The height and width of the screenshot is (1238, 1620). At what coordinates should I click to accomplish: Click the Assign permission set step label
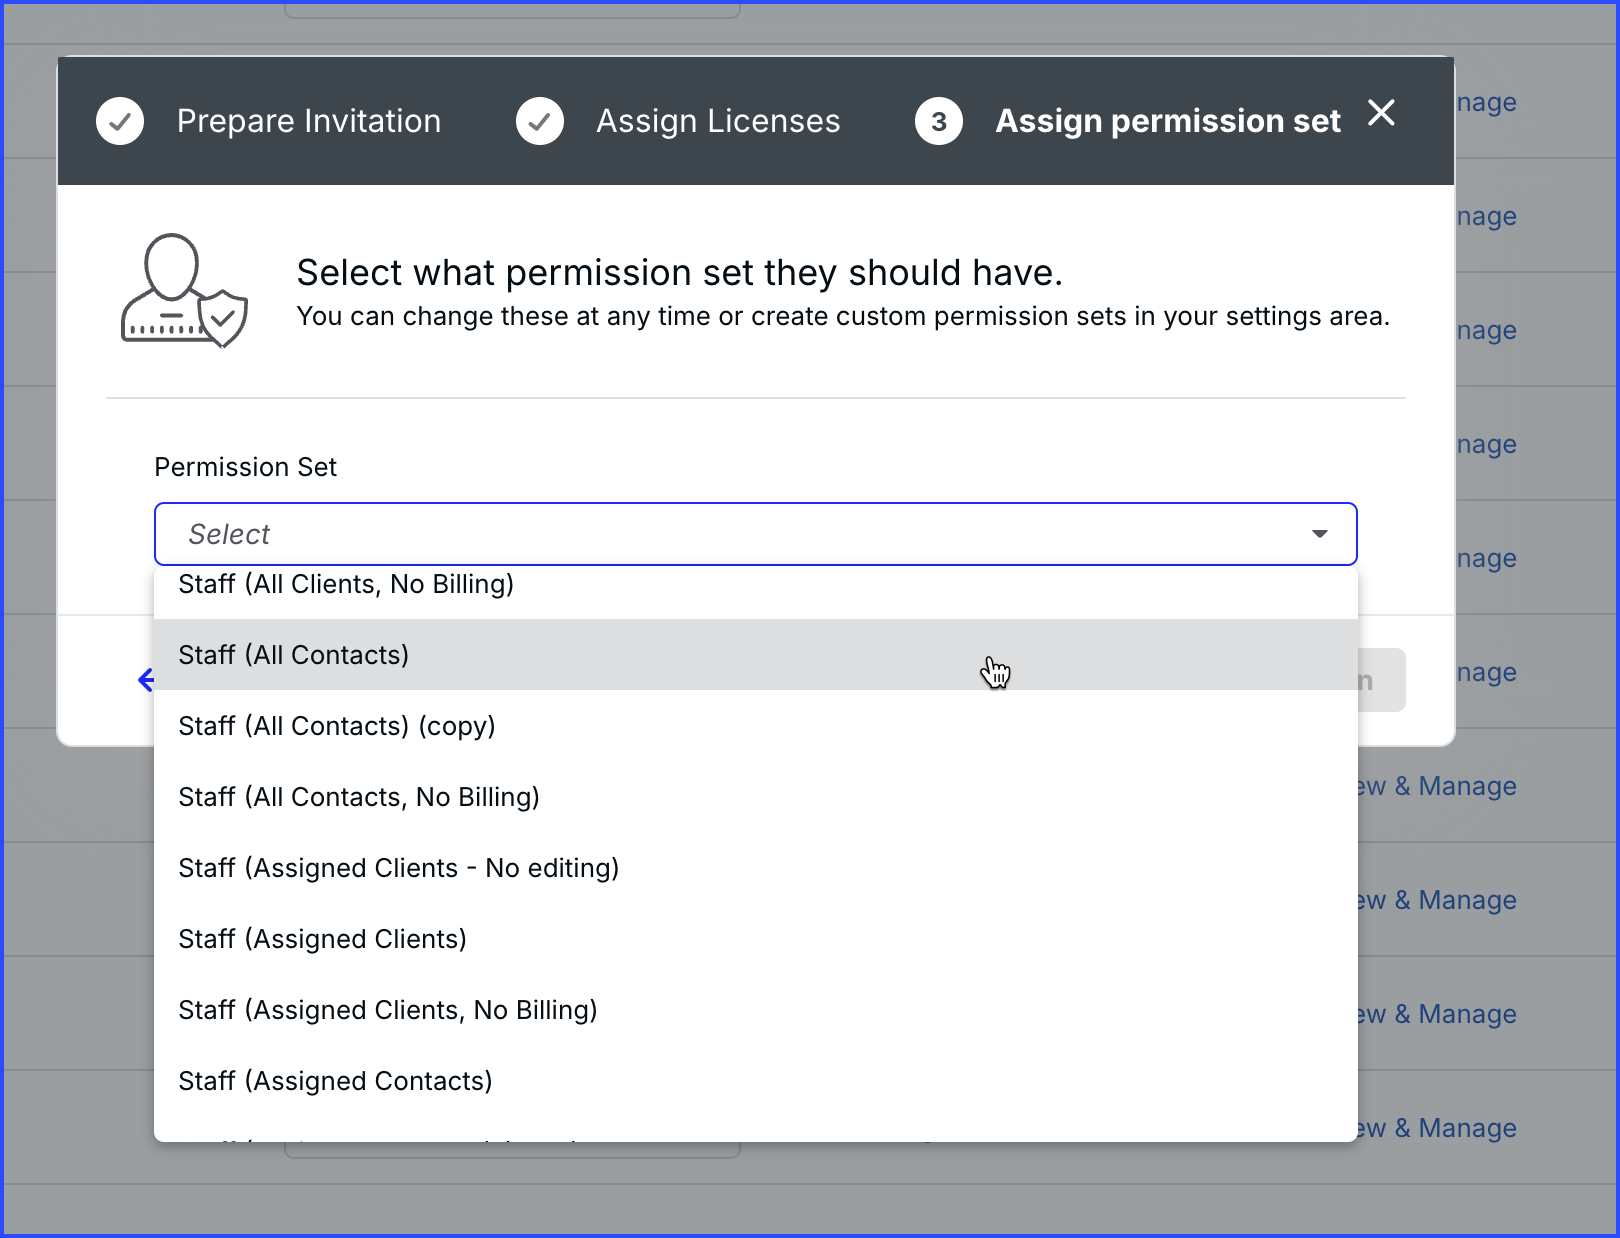pyautogui.click(x=1168, y=121)
